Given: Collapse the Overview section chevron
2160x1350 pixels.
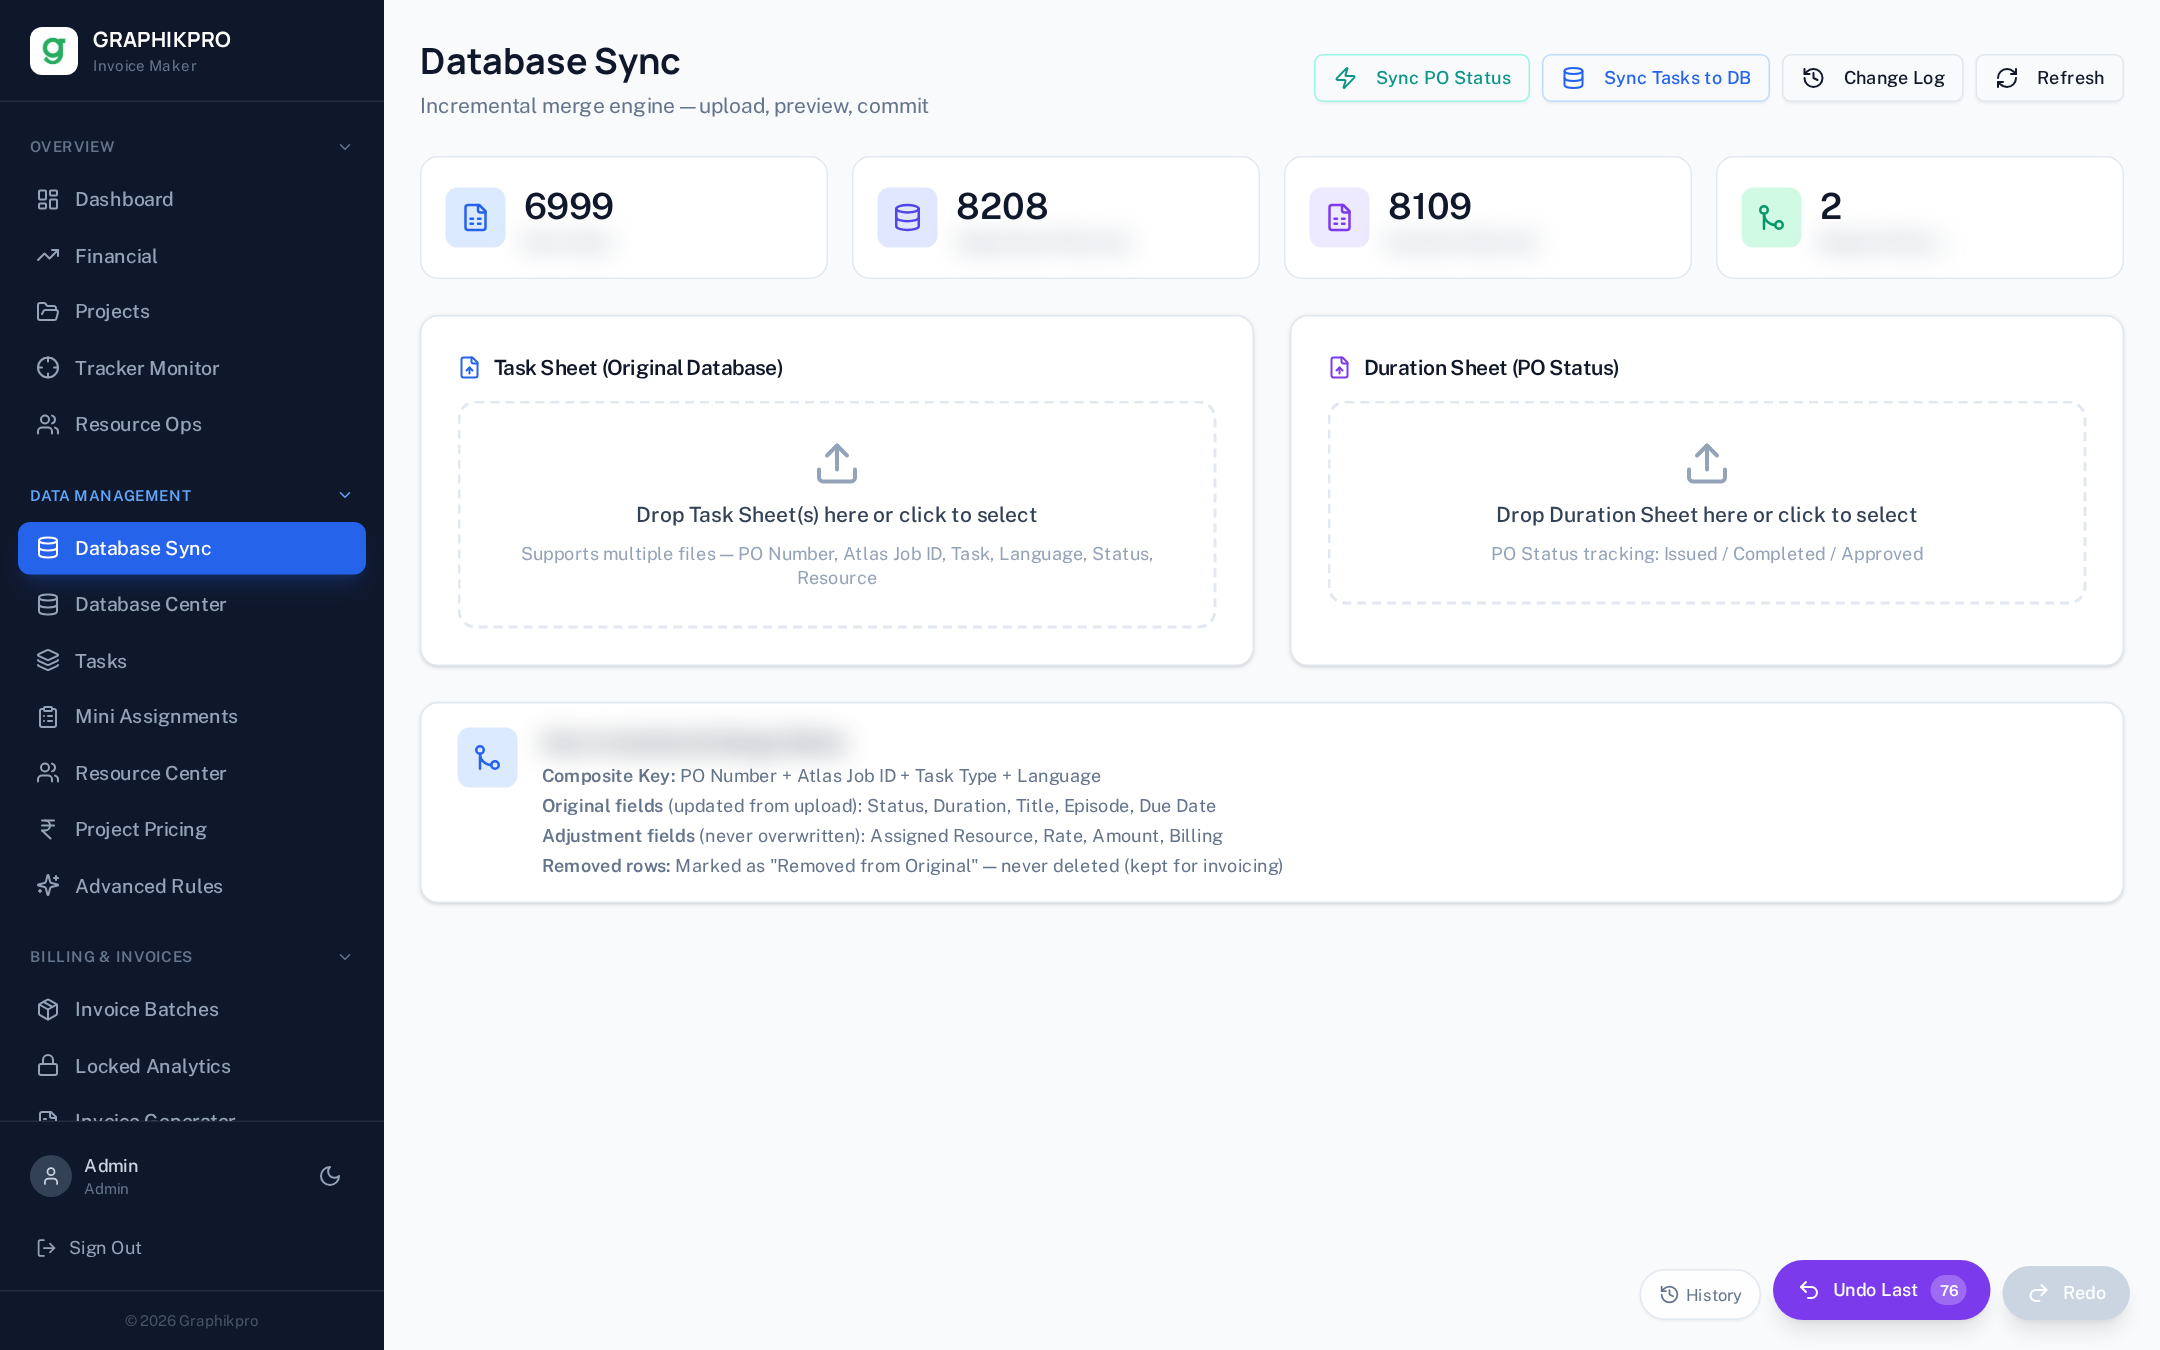Looking at the screenshot, I should coord(345,147).
